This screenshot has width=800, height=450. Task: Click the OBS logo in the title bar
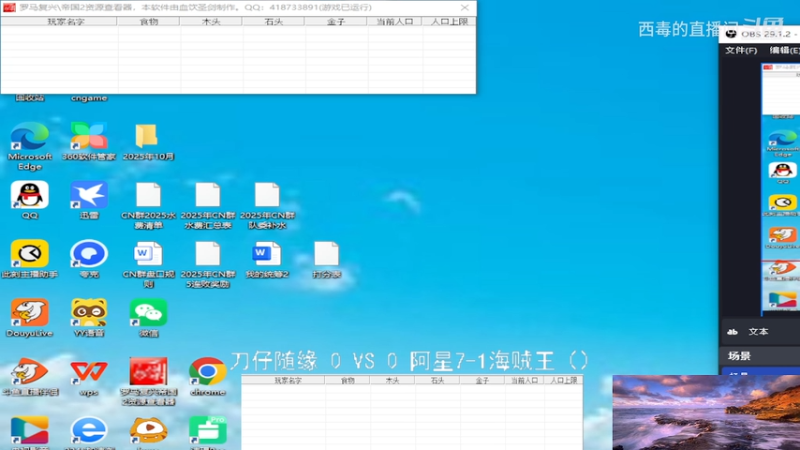pos(731,34)
